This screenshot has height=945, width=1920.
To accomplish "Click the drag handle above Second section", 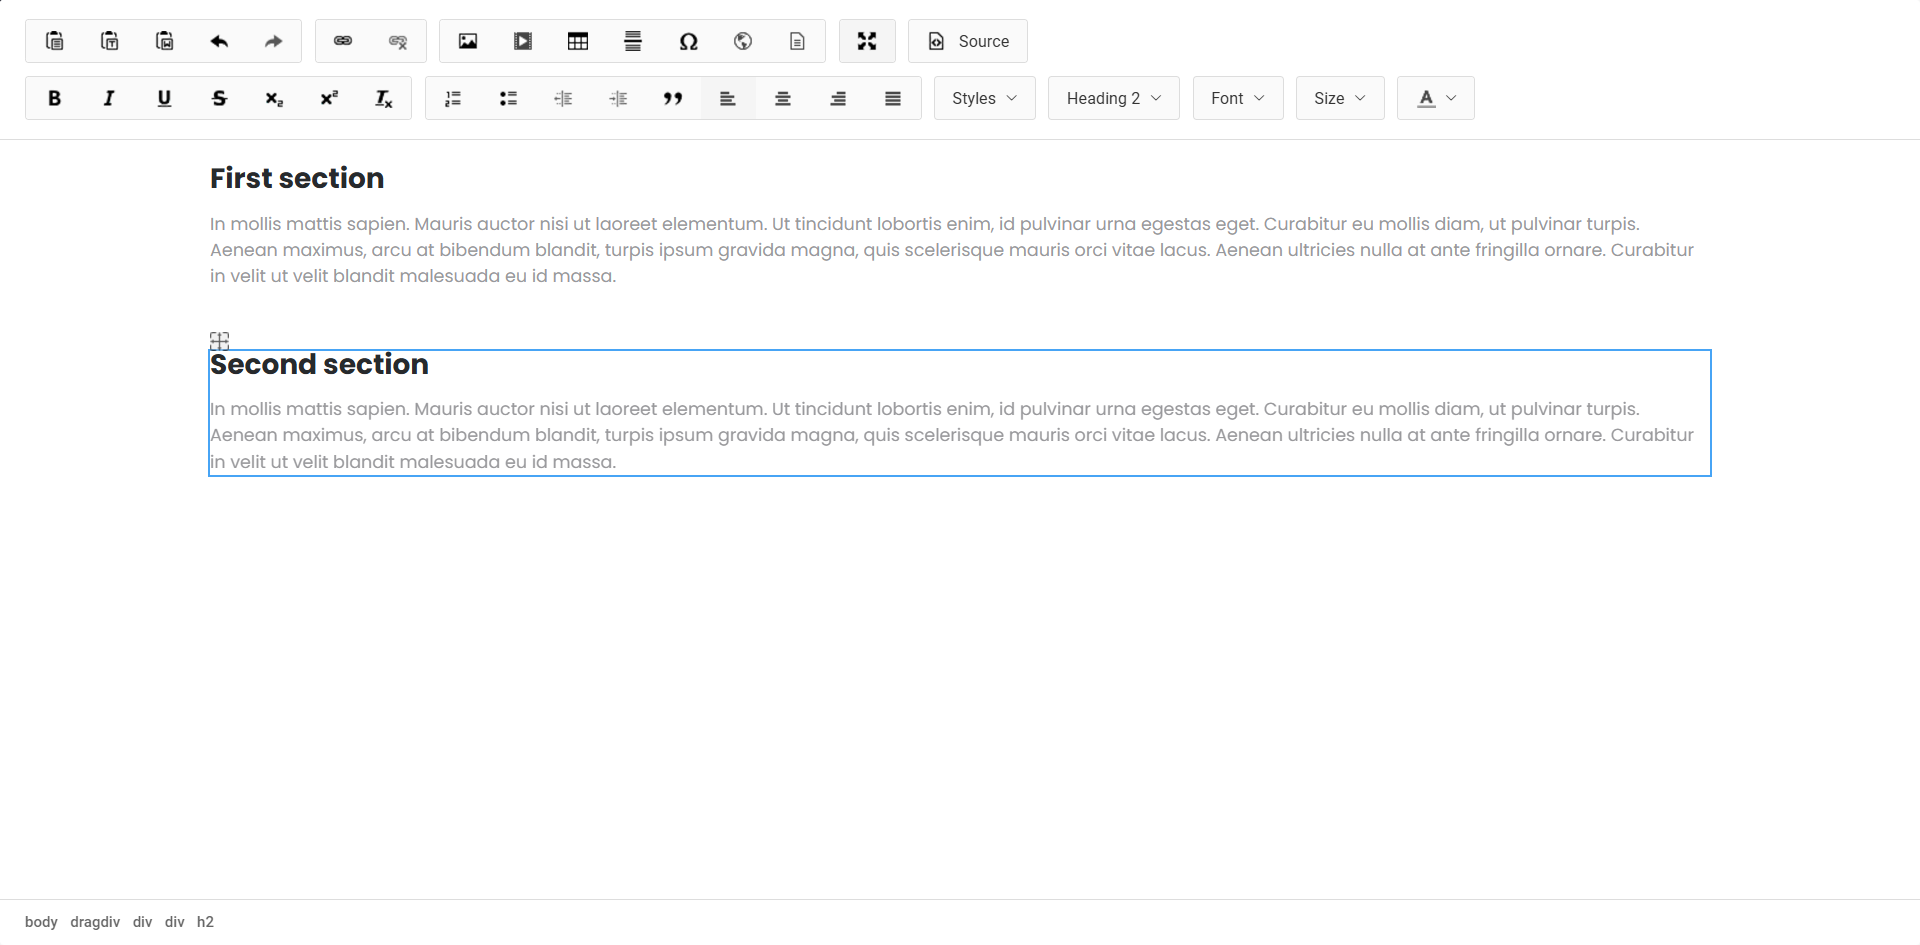I will point(219,341).
